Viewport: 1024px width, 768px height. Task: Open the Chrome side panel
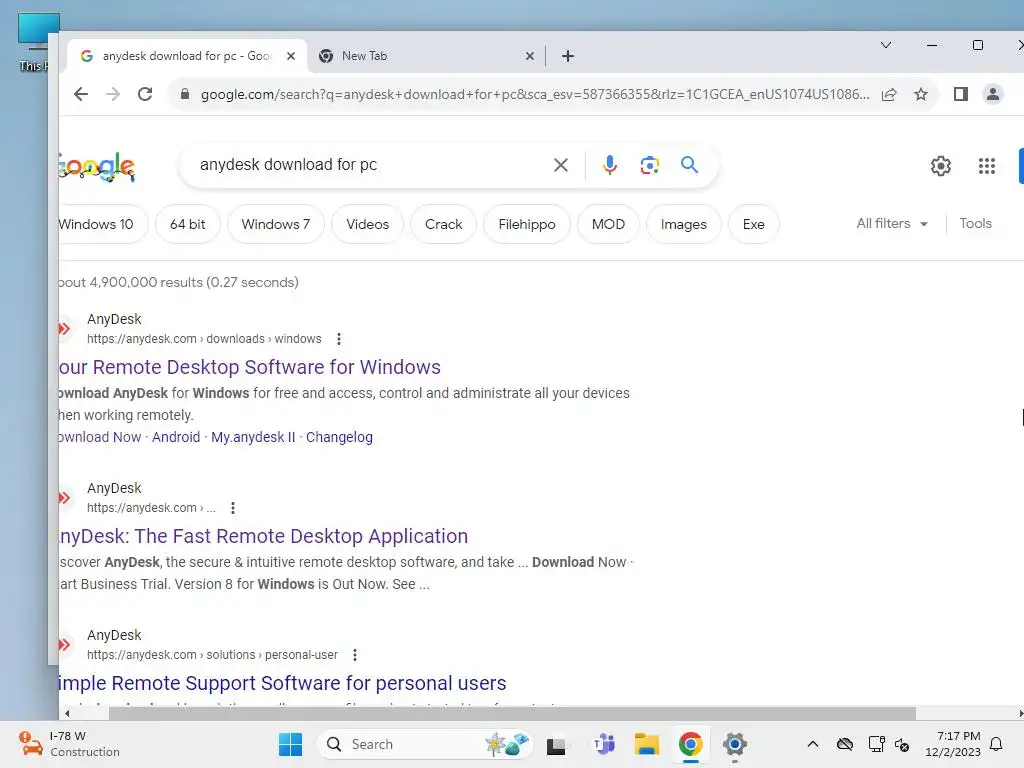(961, 94)
